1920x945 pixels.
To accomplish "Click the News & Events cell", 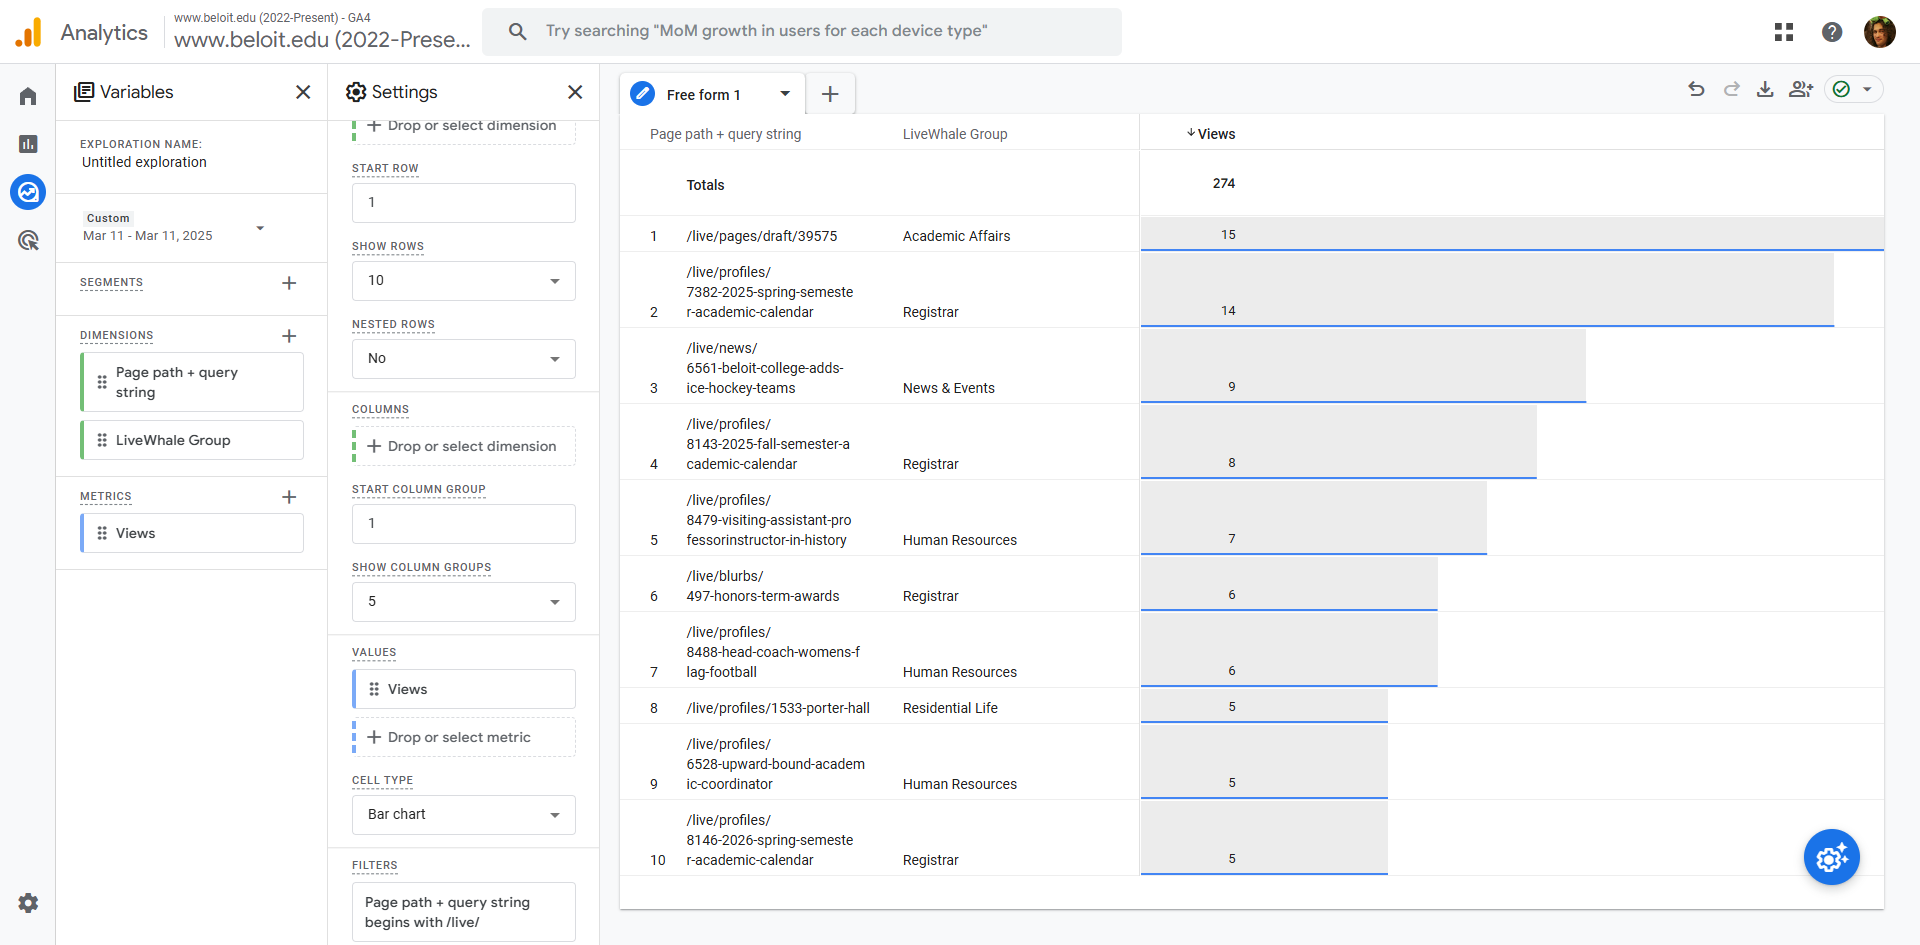I will click(x=948, y=388).
